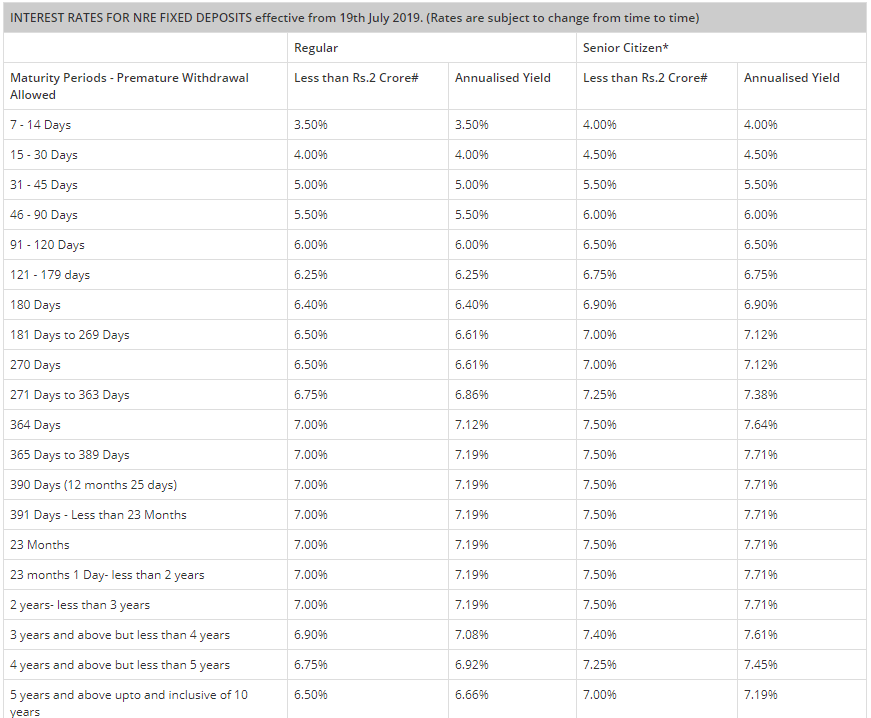Click the 7 - 14 Days row label
This screenshot has height=718, width=871.
41,124
